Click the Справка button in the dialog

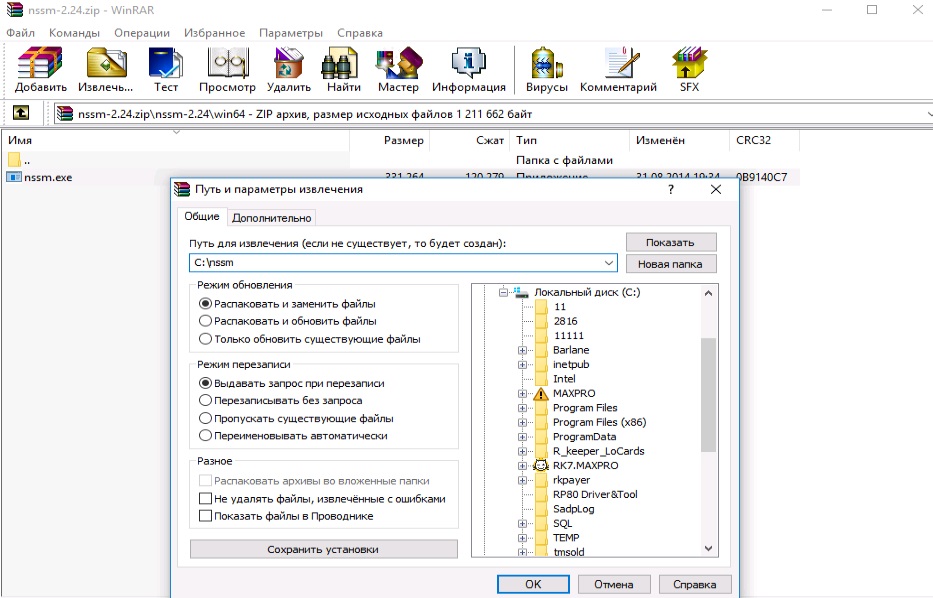tap(694, 584)
